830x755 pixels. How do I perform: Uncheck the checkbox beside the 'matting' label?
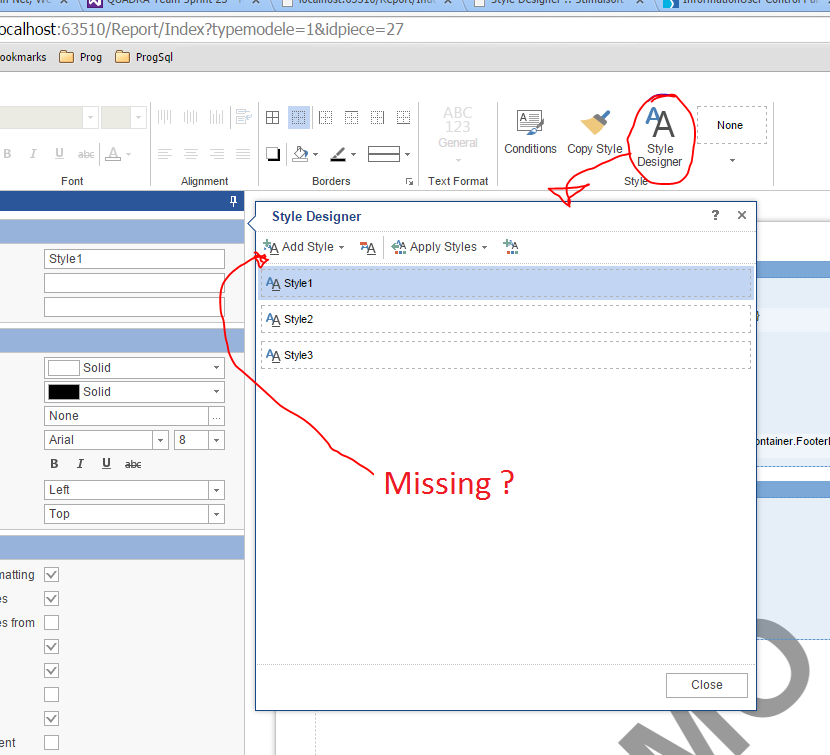pyautogui.click(x=51, y=574)
